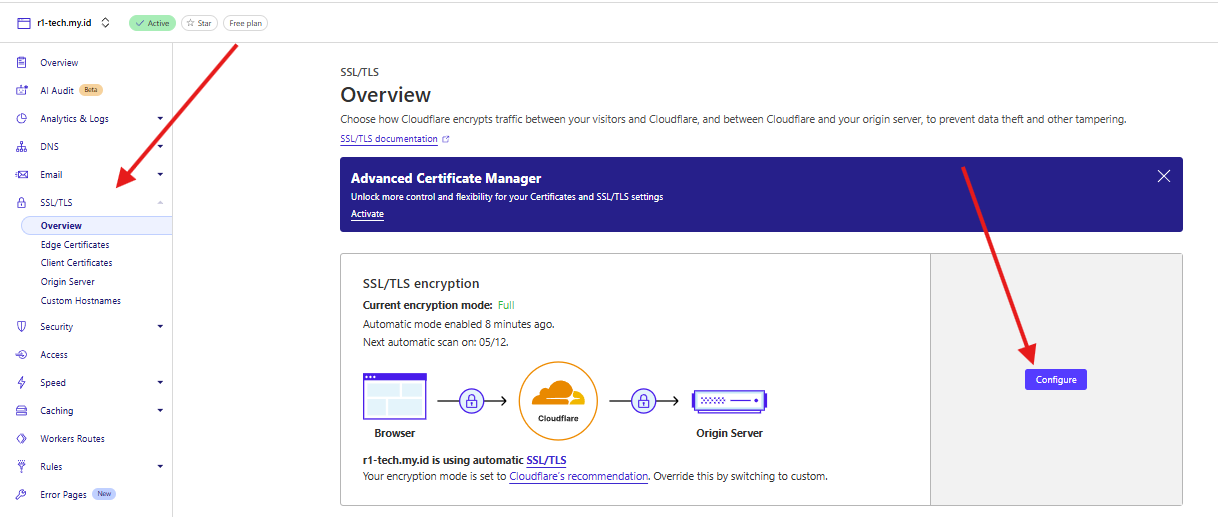This screenshot has width=1218, height=517.
Task: Click the Speed lightning bolt icon
Action: [22, 383]
